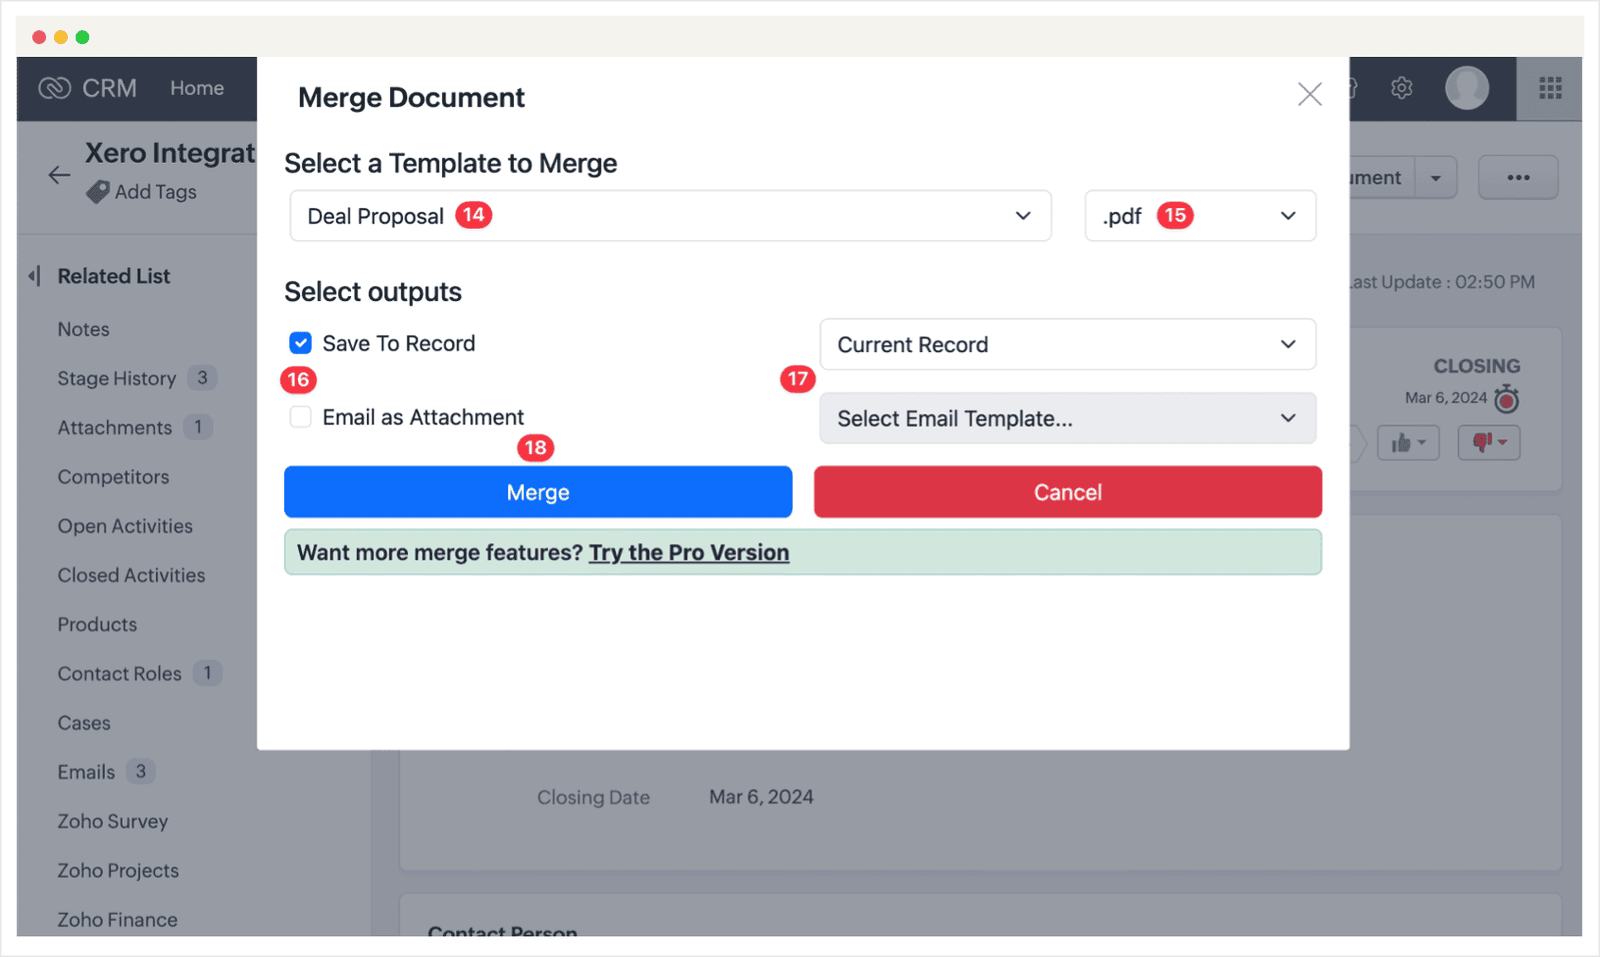Open Cases in the Related List
Image resolution: width=1600 pixels, height=957 pixels.
pos(84,723)
